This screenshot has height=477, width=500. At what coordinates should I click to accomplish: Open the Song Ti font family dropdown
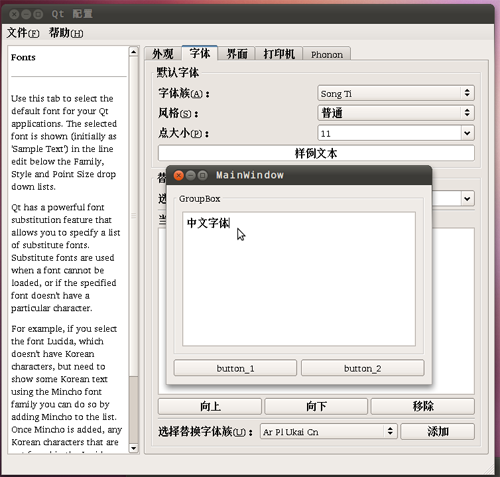[396, 93]
